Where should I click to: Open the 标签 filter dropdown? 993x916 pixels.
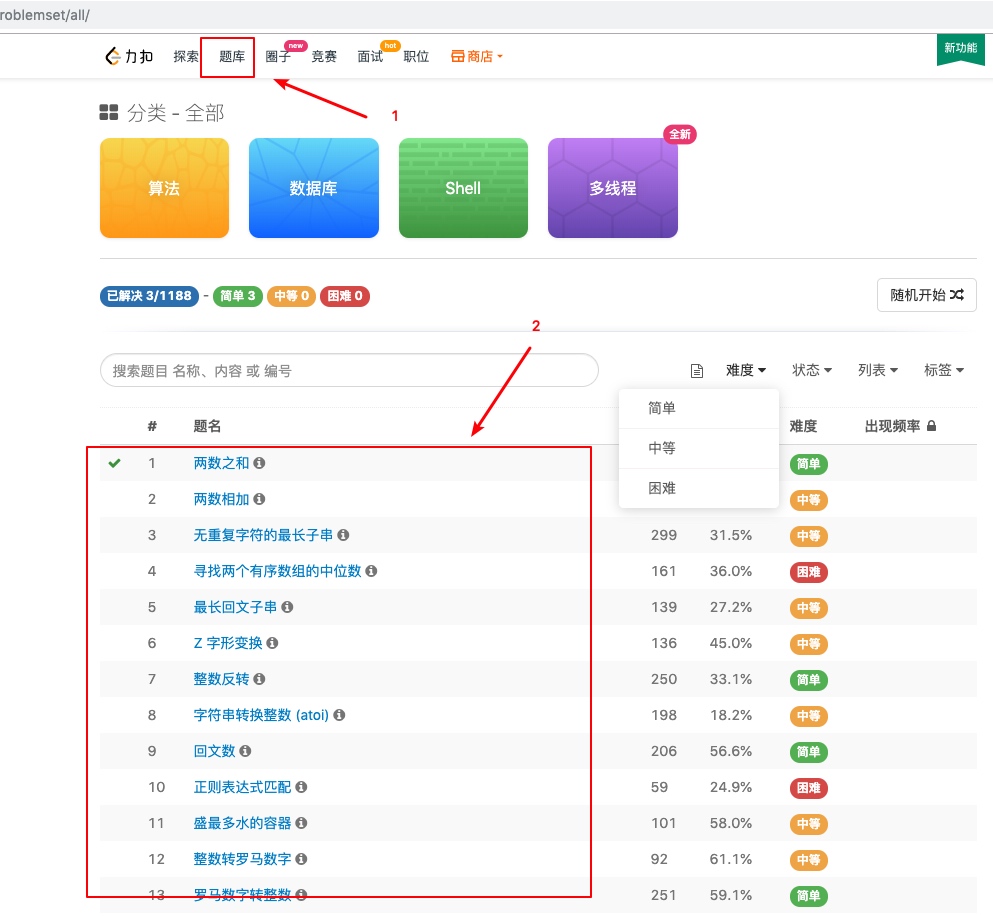(x=944, y=370)
